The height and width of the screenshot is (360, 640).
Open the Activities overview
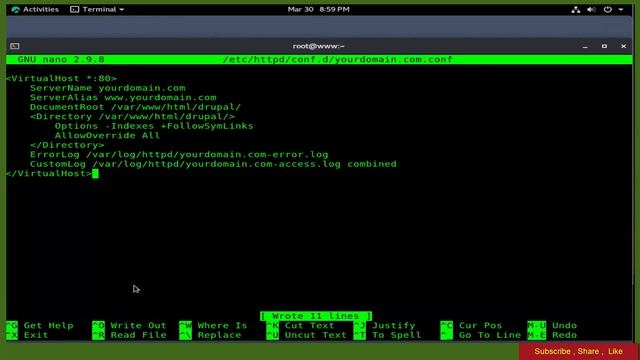point(35,9)
